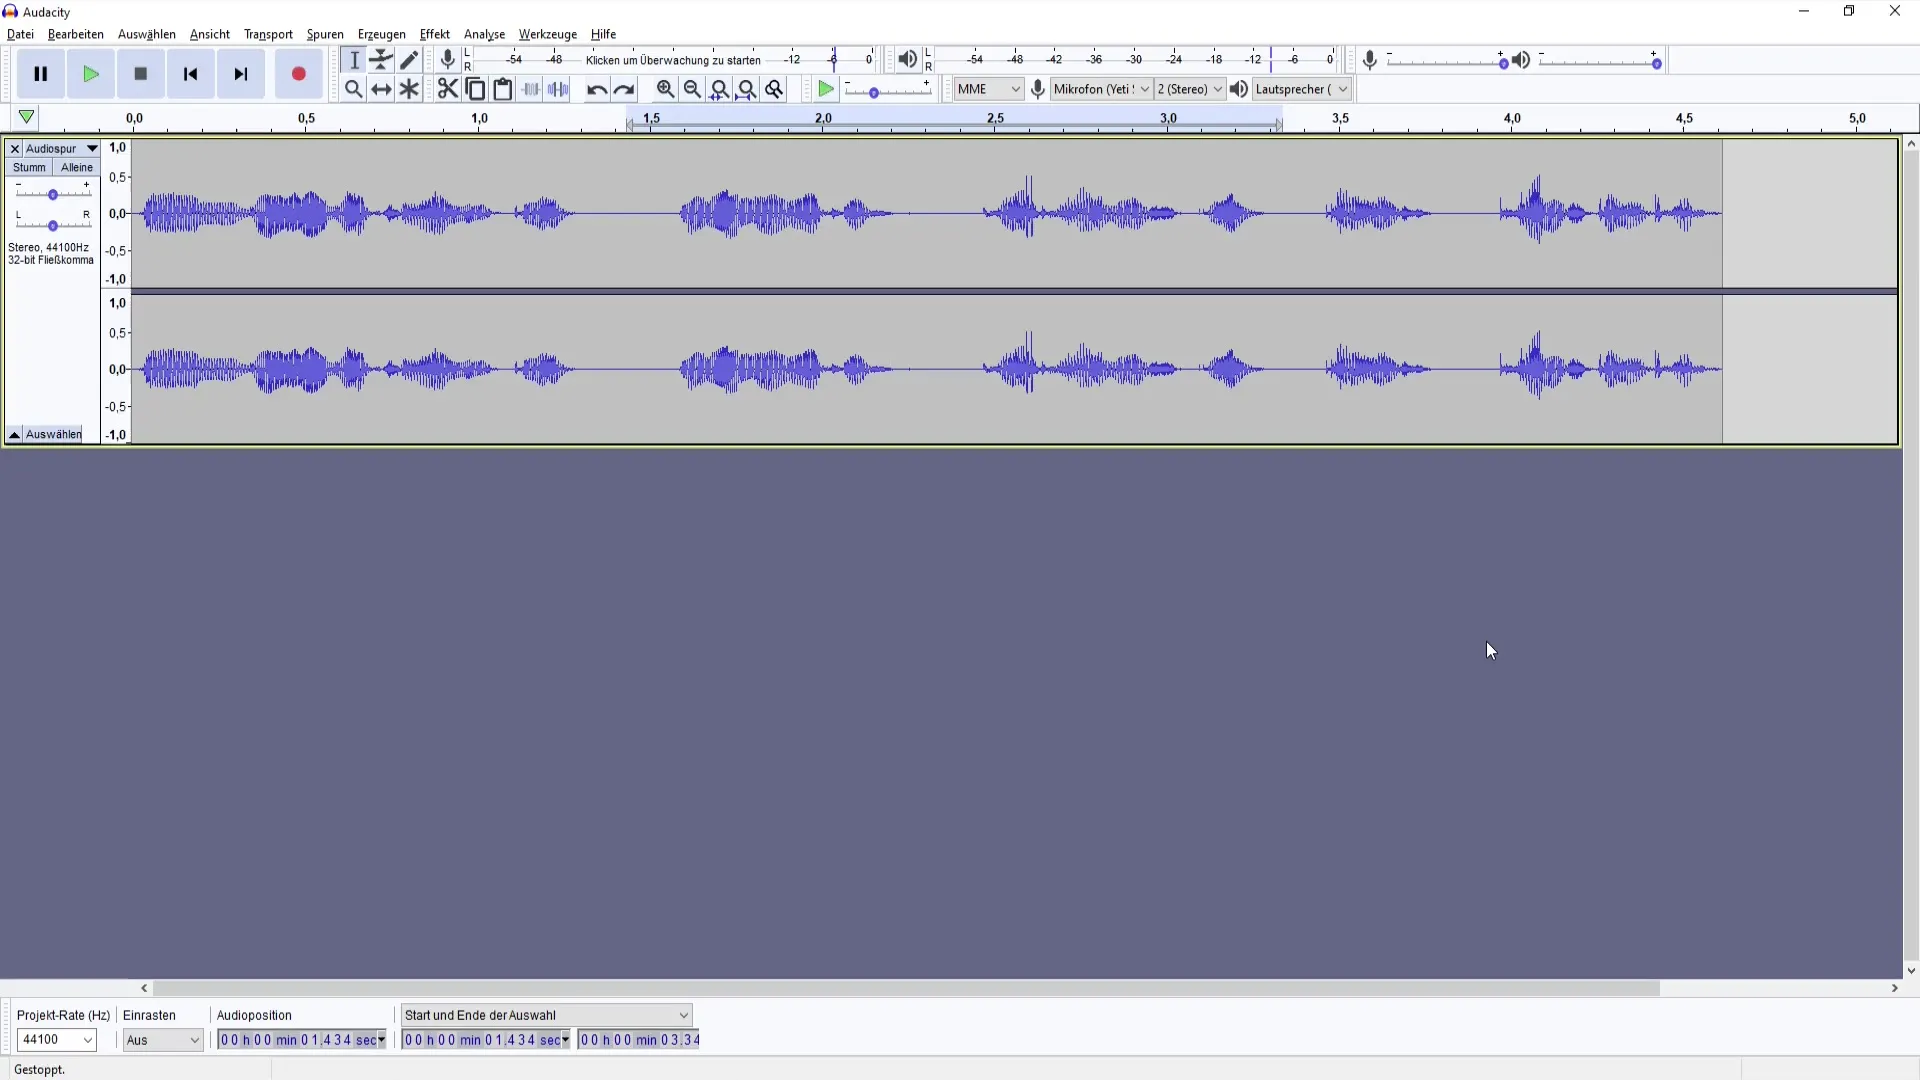Image resolution: width=1920 pixels, height=1080 pixels.
Task: Open the Lautsprecher playback device dropdown
Action: [x=1302, y=89]
